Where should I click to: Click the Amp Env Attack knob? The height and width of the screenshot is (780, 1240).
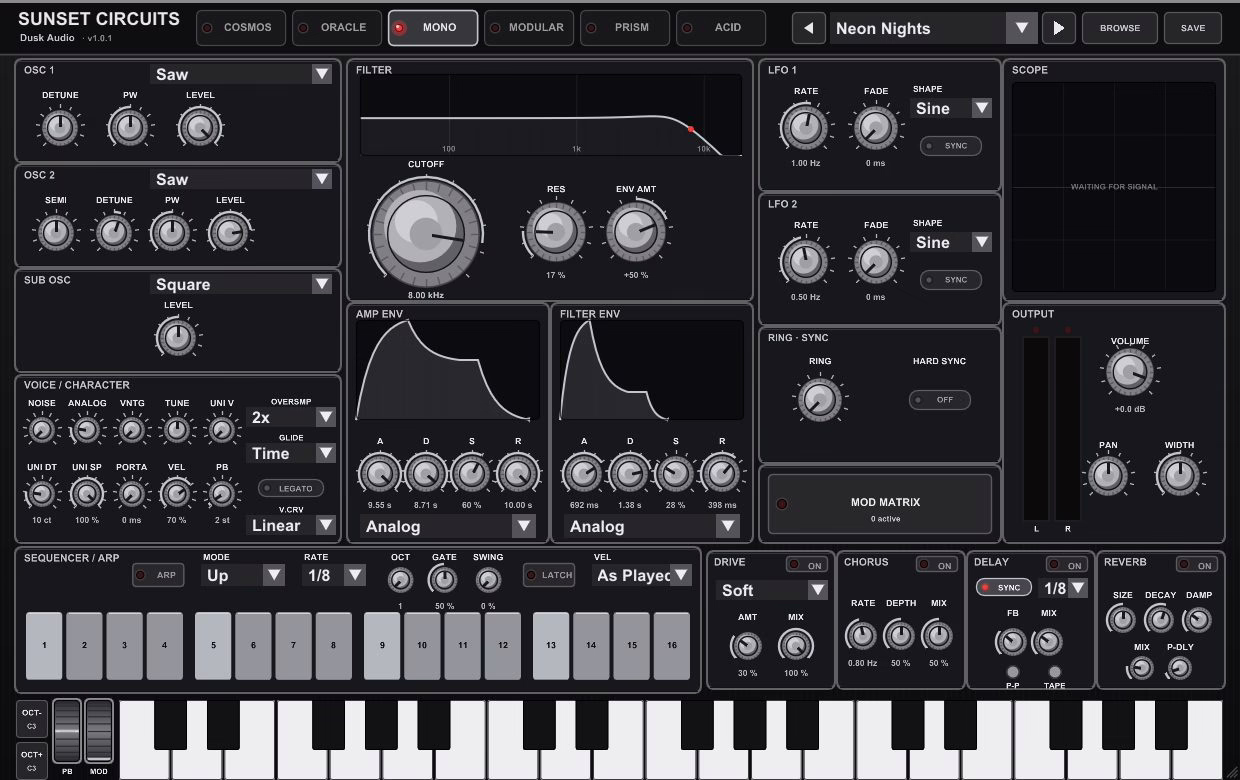(380, 473)
